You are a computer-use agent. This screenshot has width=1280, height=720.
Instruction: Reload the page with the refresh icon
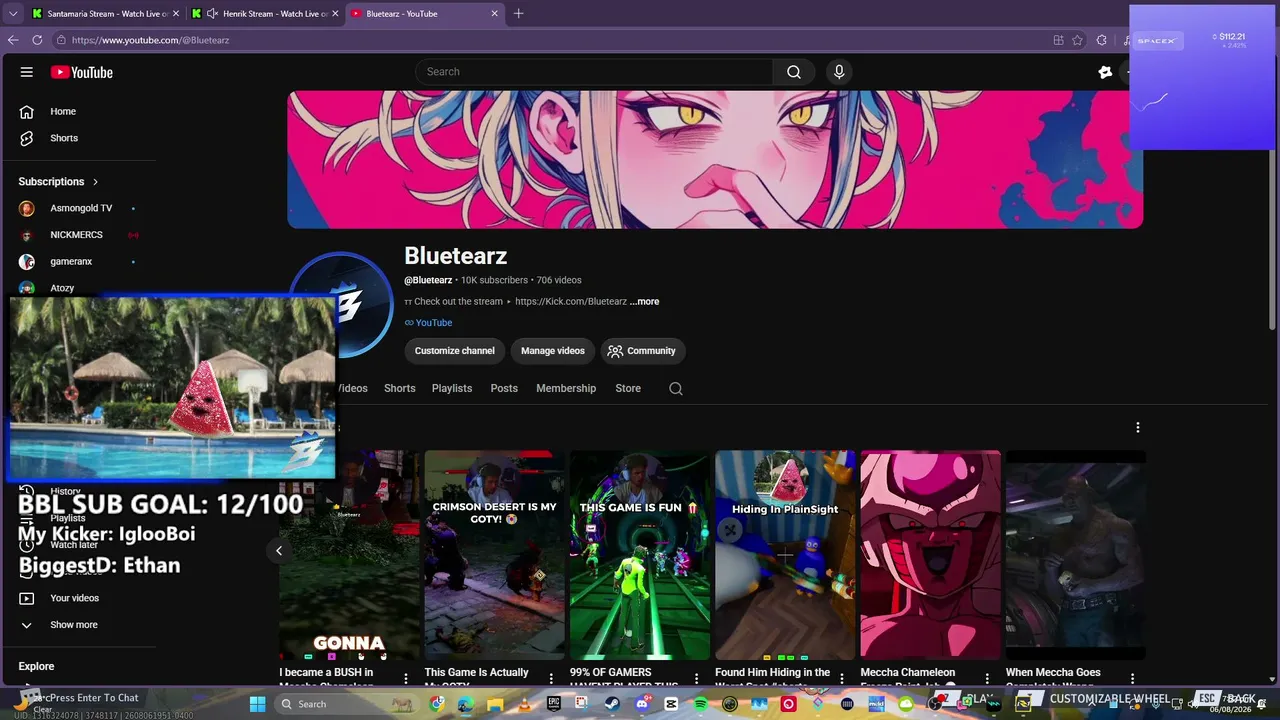[x=37, y=40]
